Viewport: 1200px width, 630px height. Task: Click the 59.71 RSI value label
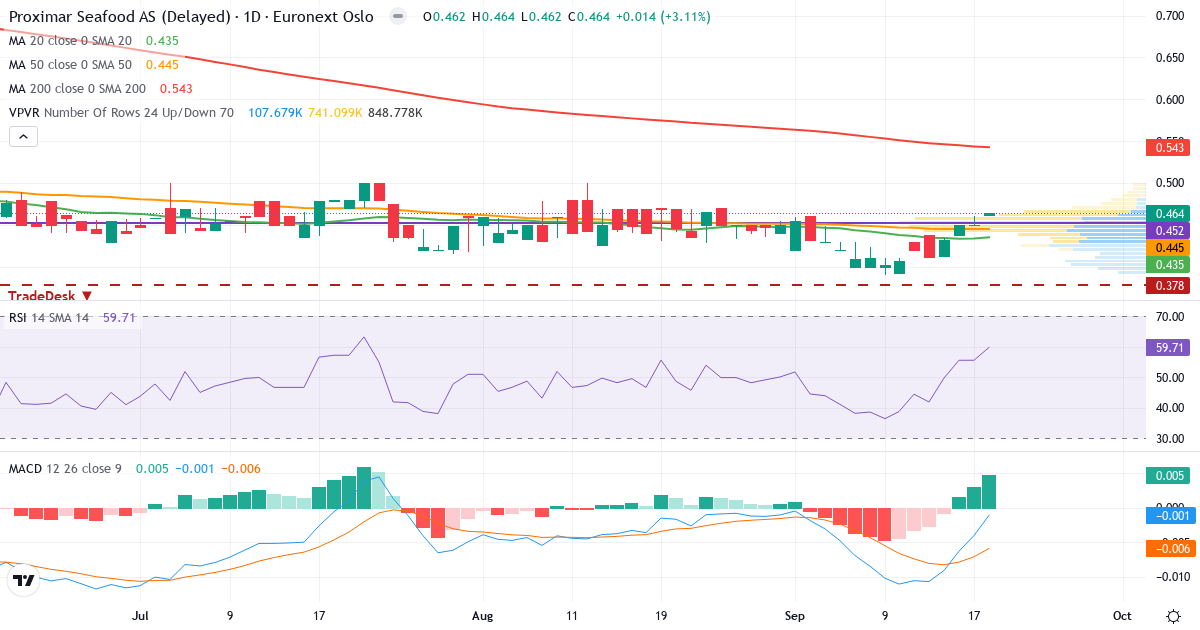[1169, 348]
